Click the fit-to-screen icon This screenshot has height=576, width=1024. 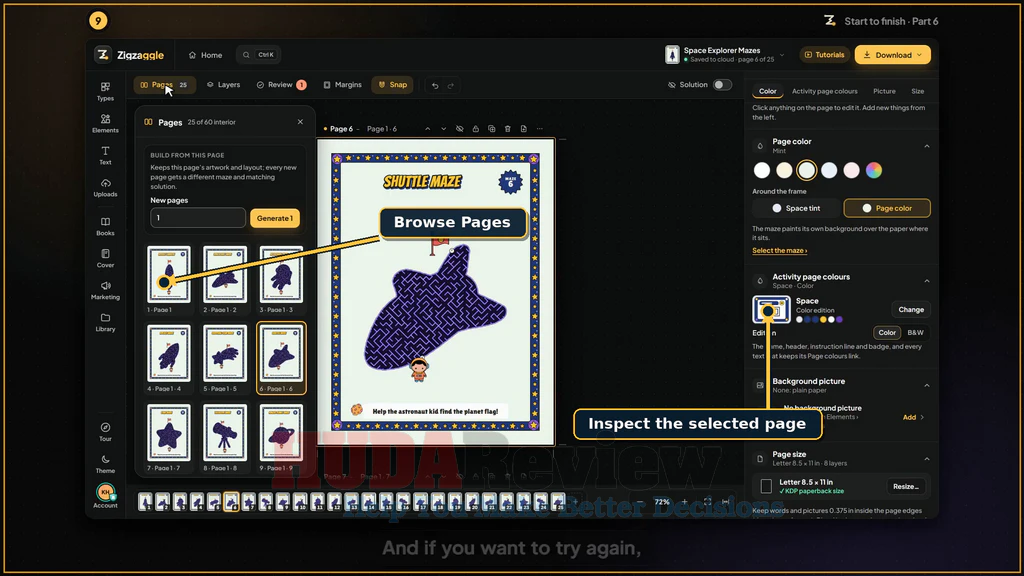click(707, 502)
